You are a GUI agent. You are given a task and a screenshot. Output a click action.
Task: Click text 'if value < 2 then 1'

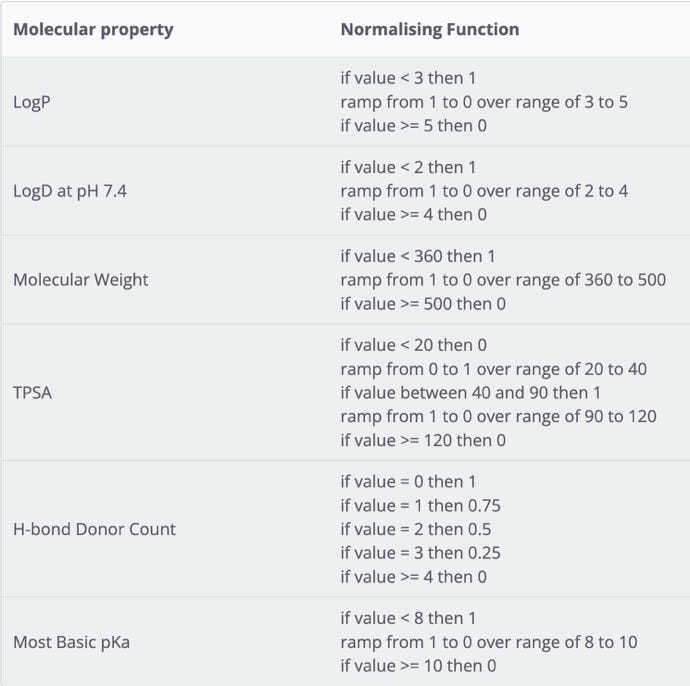coord(408,167)
